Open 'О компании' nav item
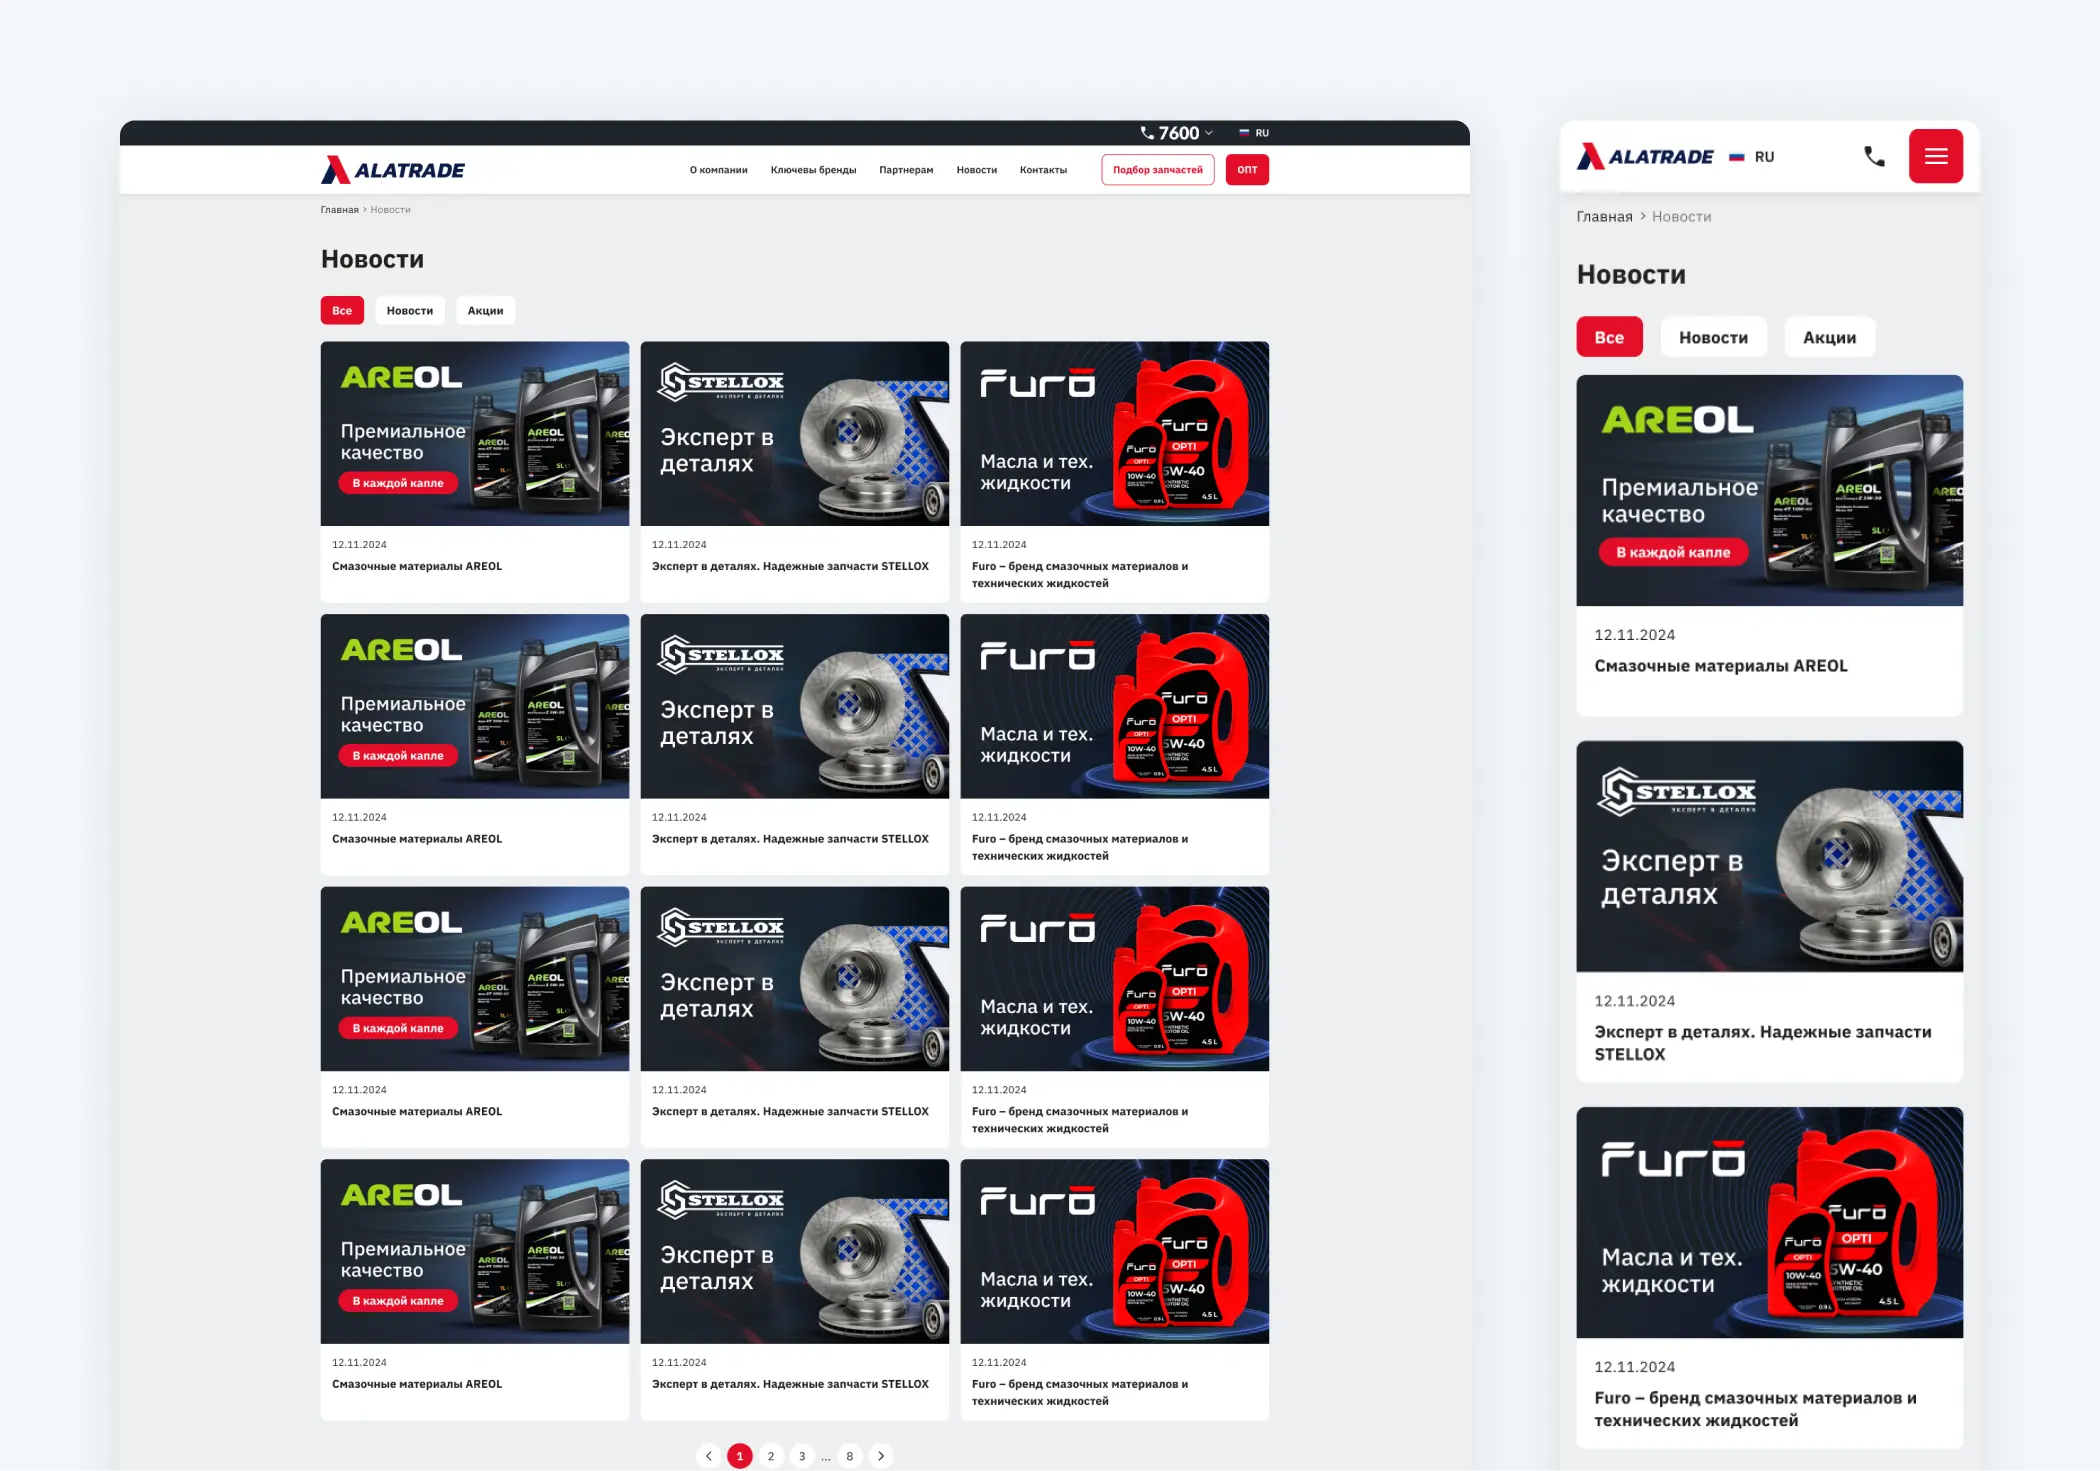This screenshot has width=2100, height=1471. 718,170
